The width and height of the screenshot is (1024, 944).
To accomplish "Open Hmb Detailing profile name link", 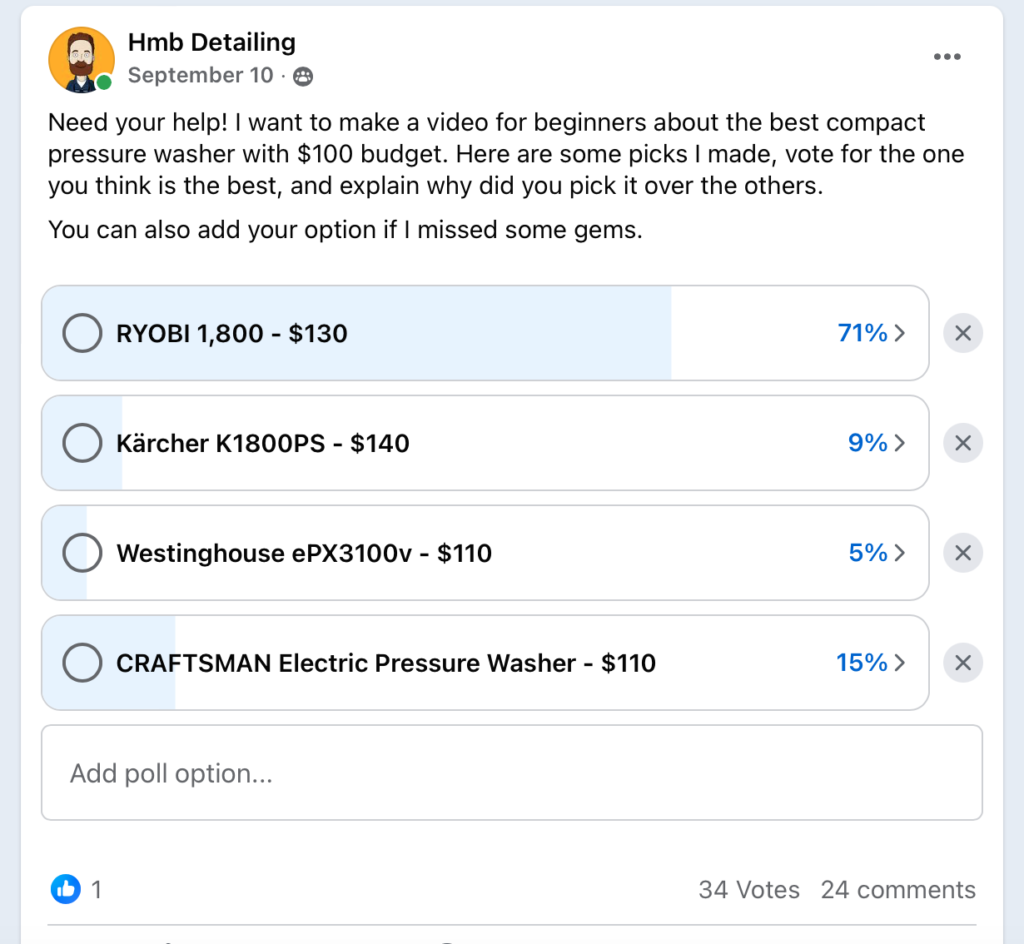I will pos(212,42).
